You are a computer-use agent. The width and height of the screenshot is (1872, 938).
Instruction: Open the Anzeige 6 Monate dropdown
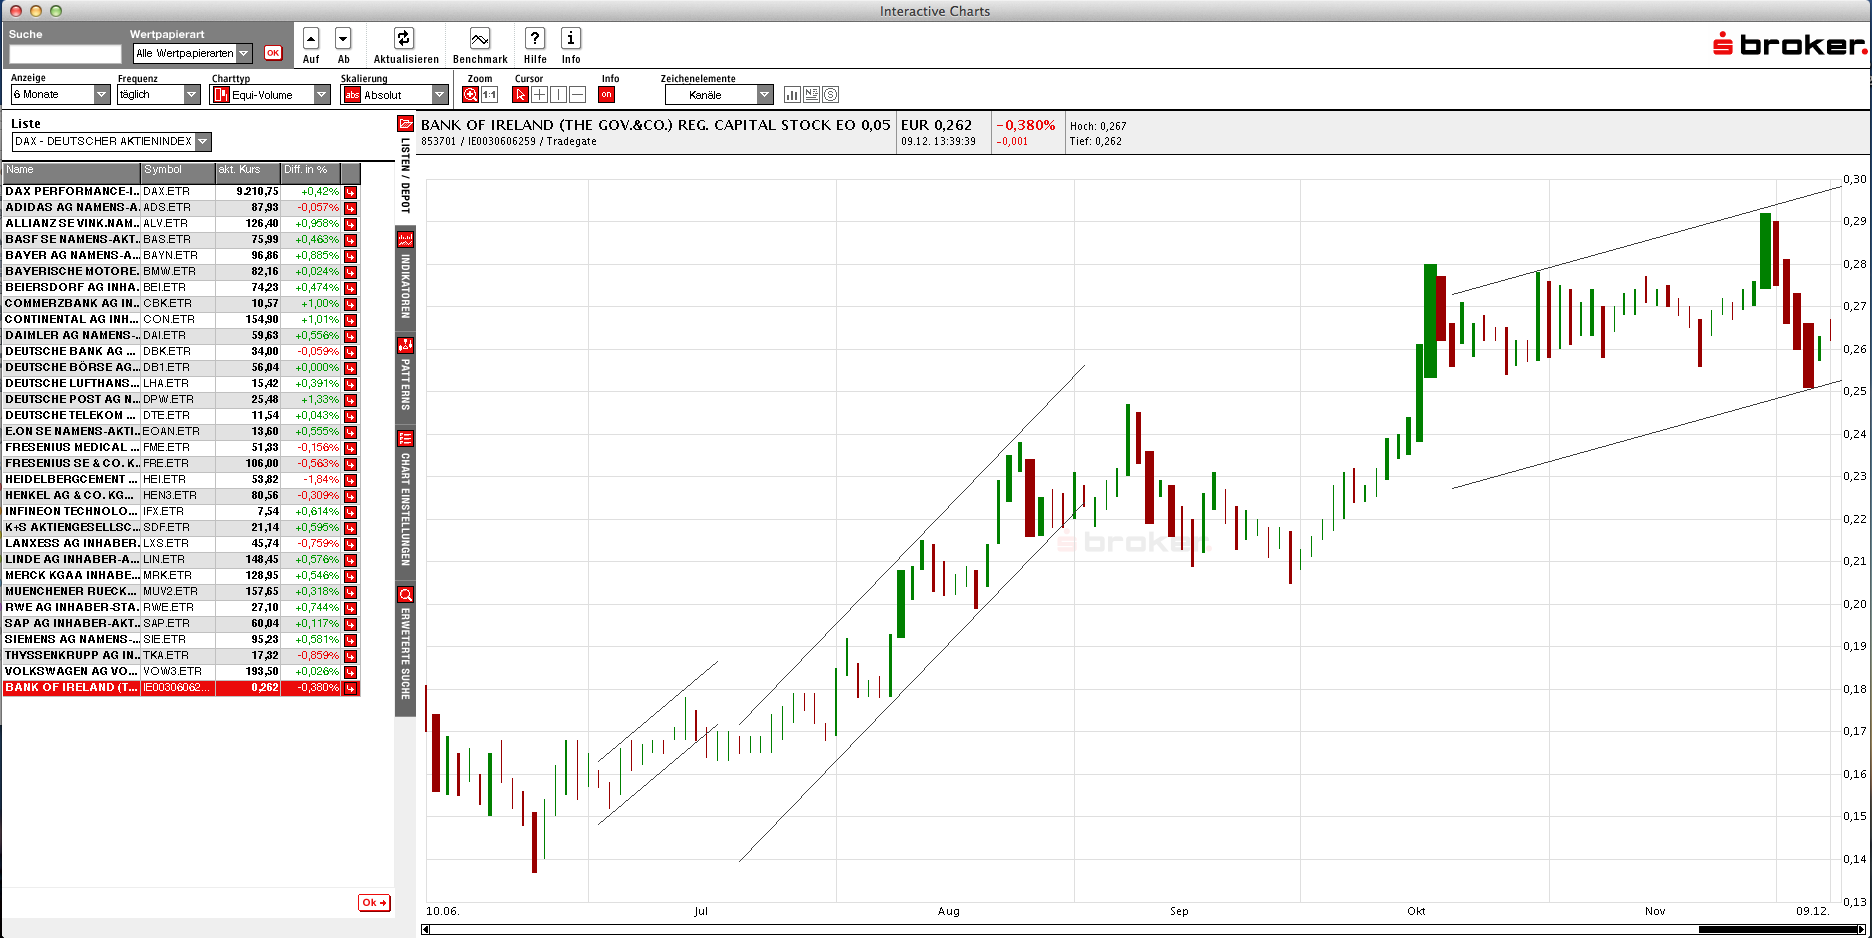coord(60,94)
